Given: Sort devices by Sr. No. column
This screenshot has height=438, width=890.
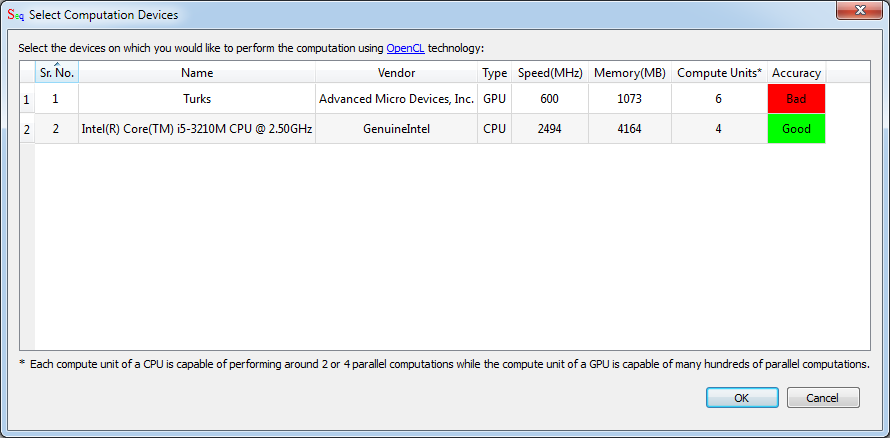Looking at the screenshot, I should click(56, 73).
